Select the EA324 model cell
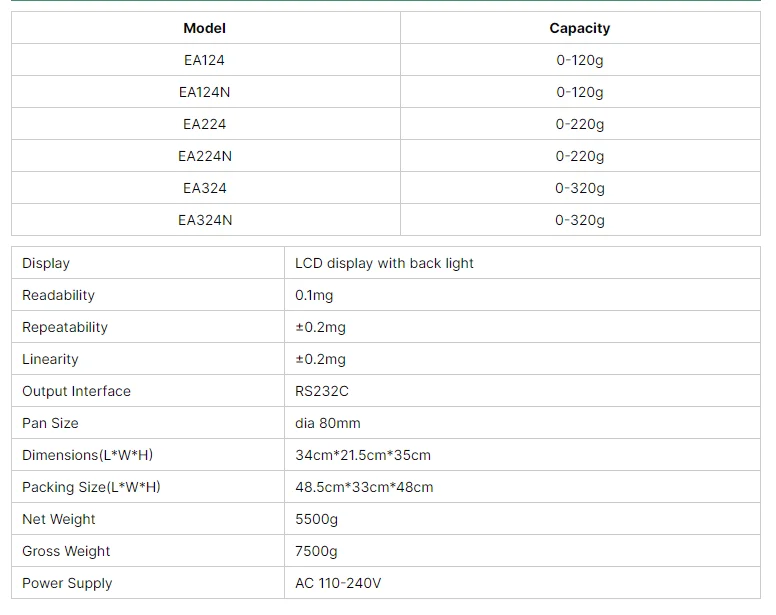The height and width of the screenshot is (615, 776). pos(204,188)
